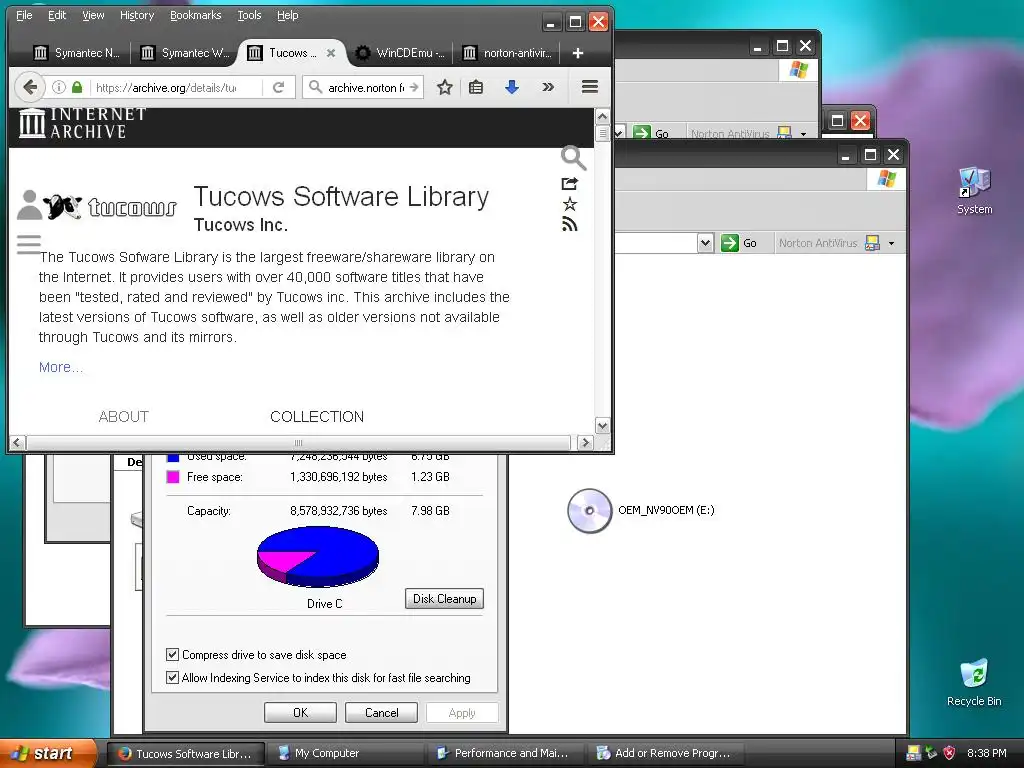Click the Drive C pie chart
Image resolution: width=1024 pixels, height=768 pixels.
coord(317,556)
